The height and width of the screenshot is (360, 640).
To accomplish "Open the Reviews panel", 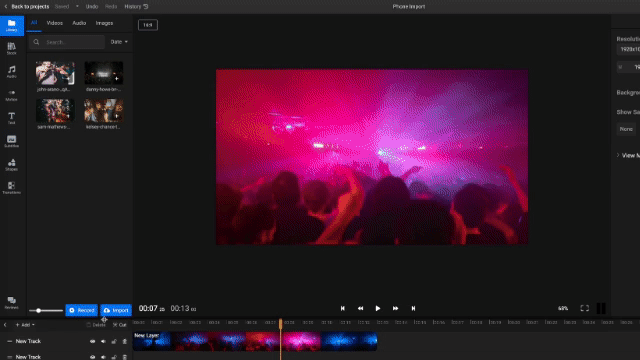I will pyautogui.click(x=11, y=303).
